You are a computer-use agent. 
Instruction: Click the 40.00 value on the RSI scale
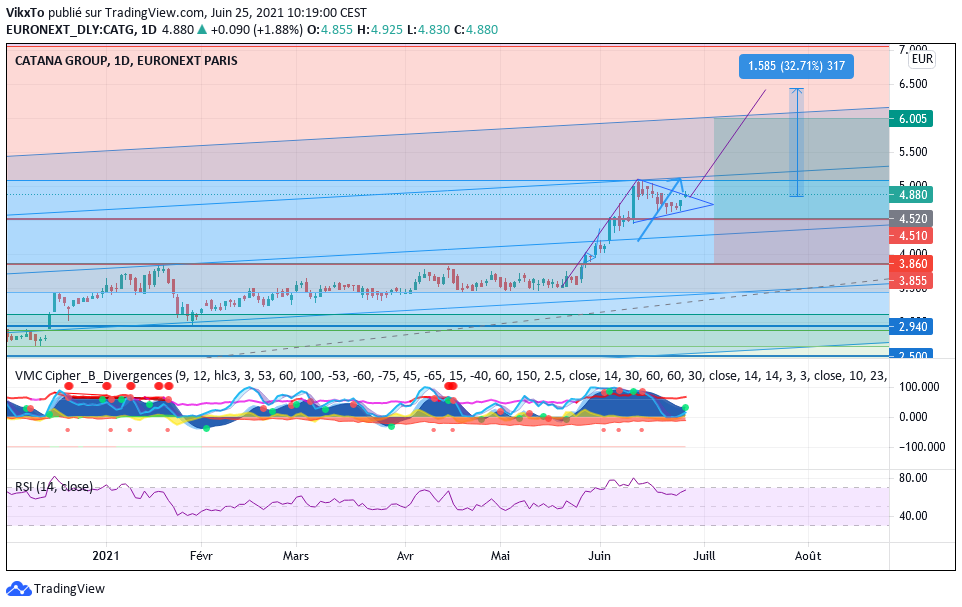click(913, 516)
